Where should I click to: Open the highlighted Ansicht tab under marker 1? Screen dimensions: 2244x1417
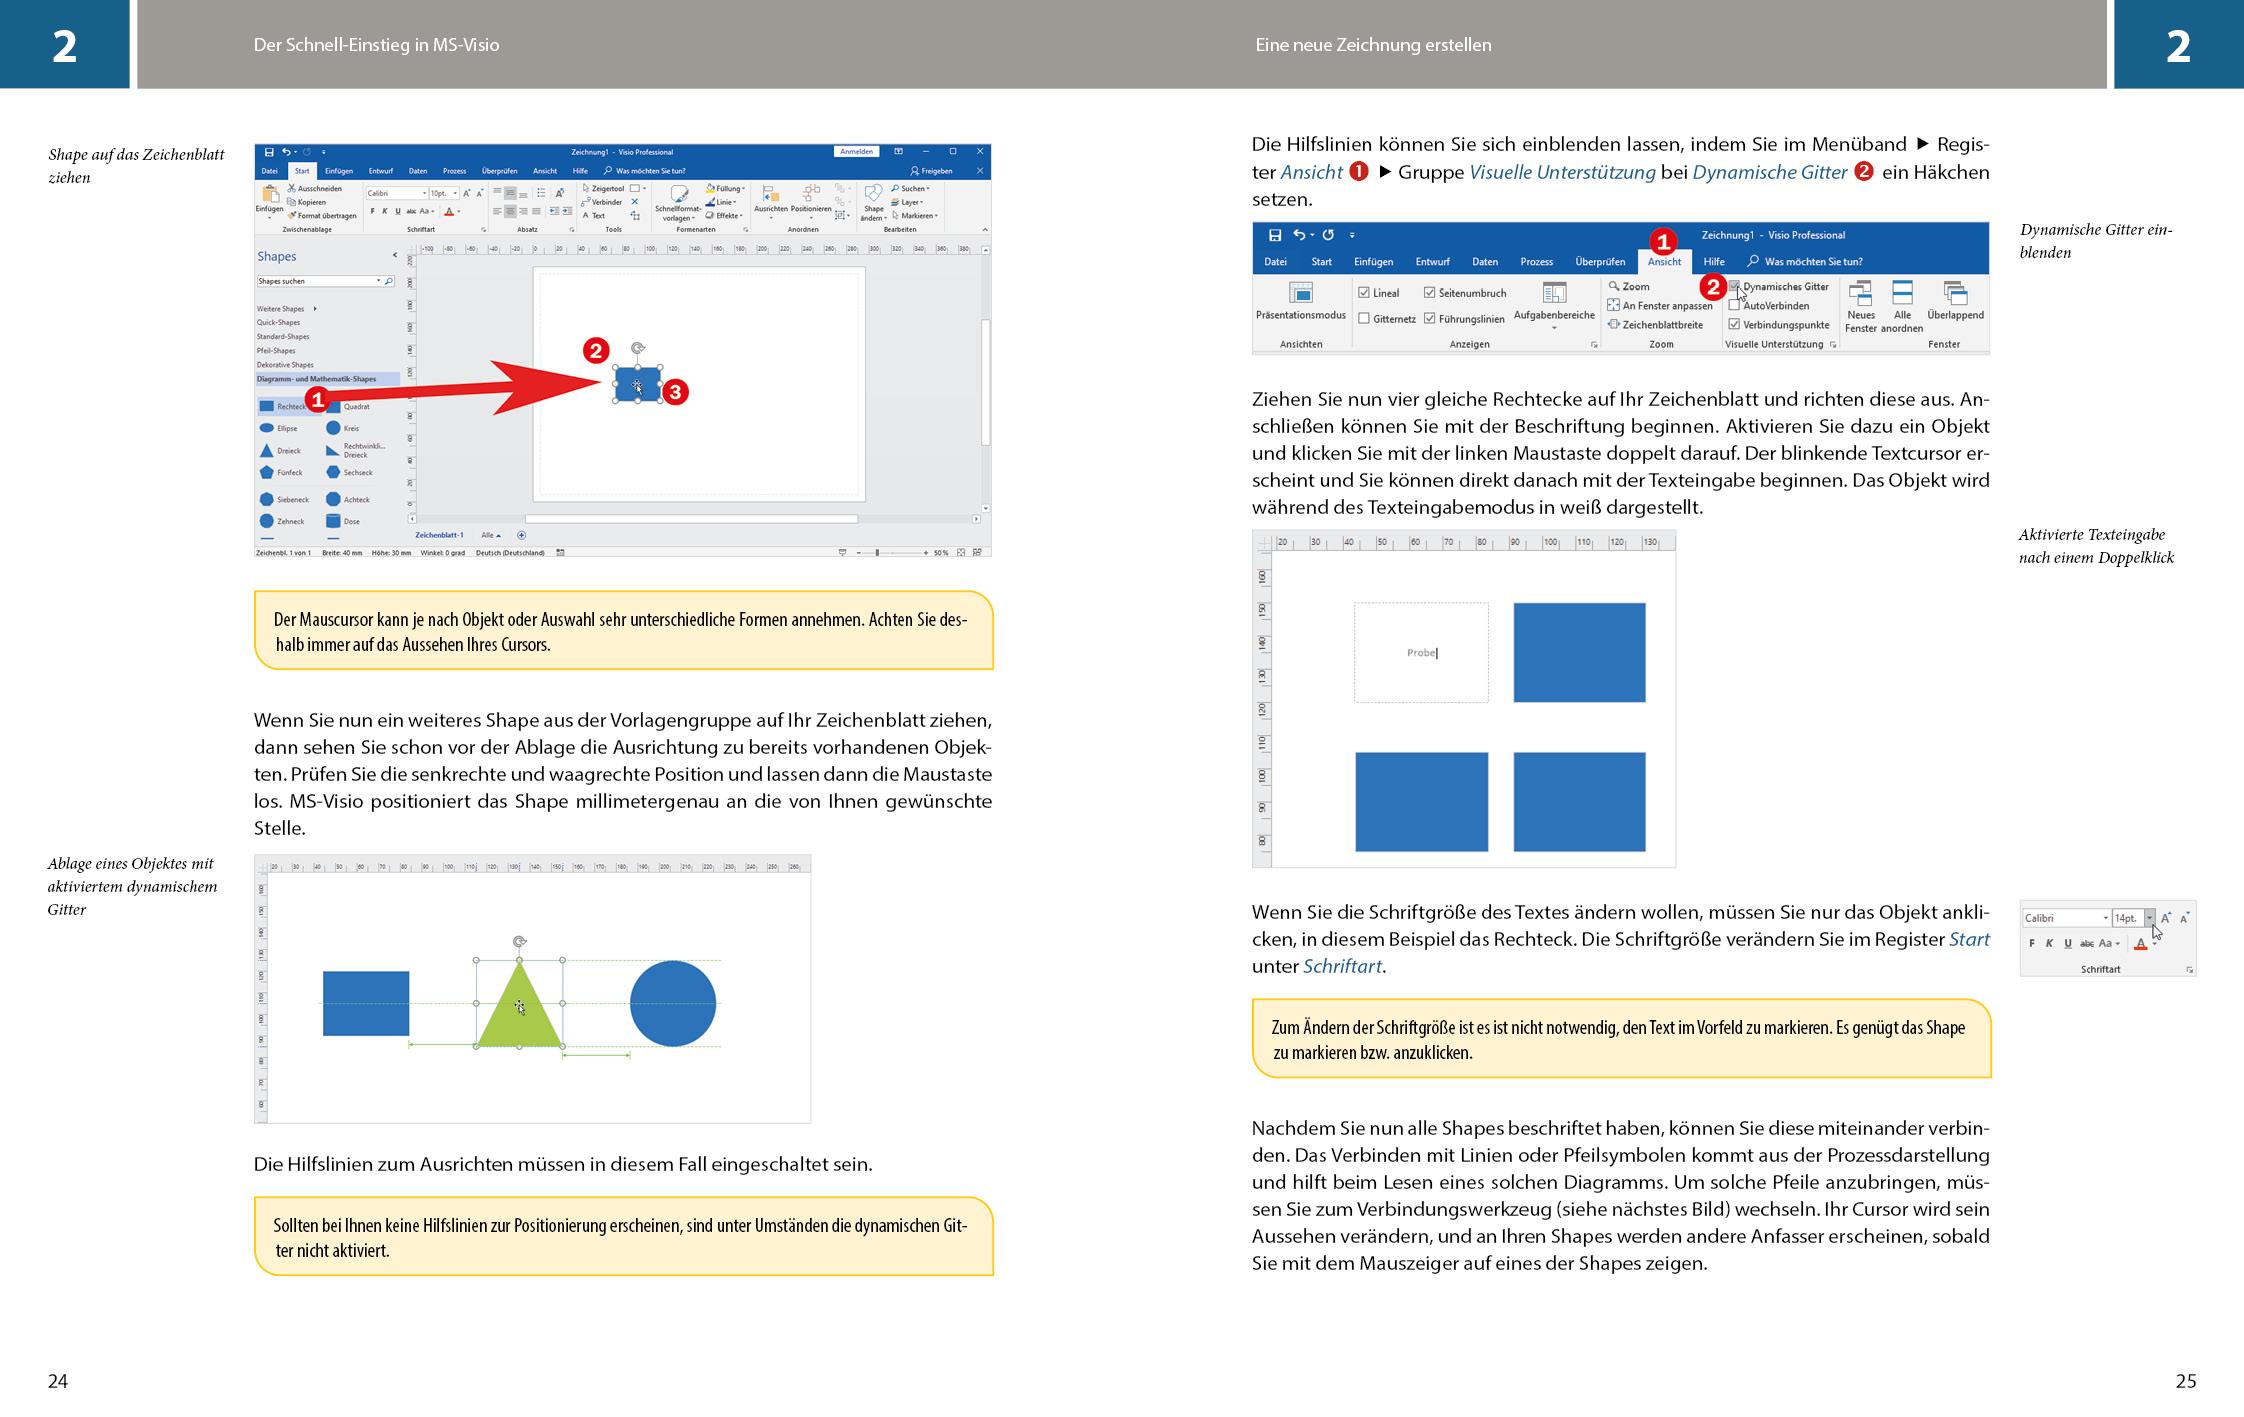point(1664,262)
